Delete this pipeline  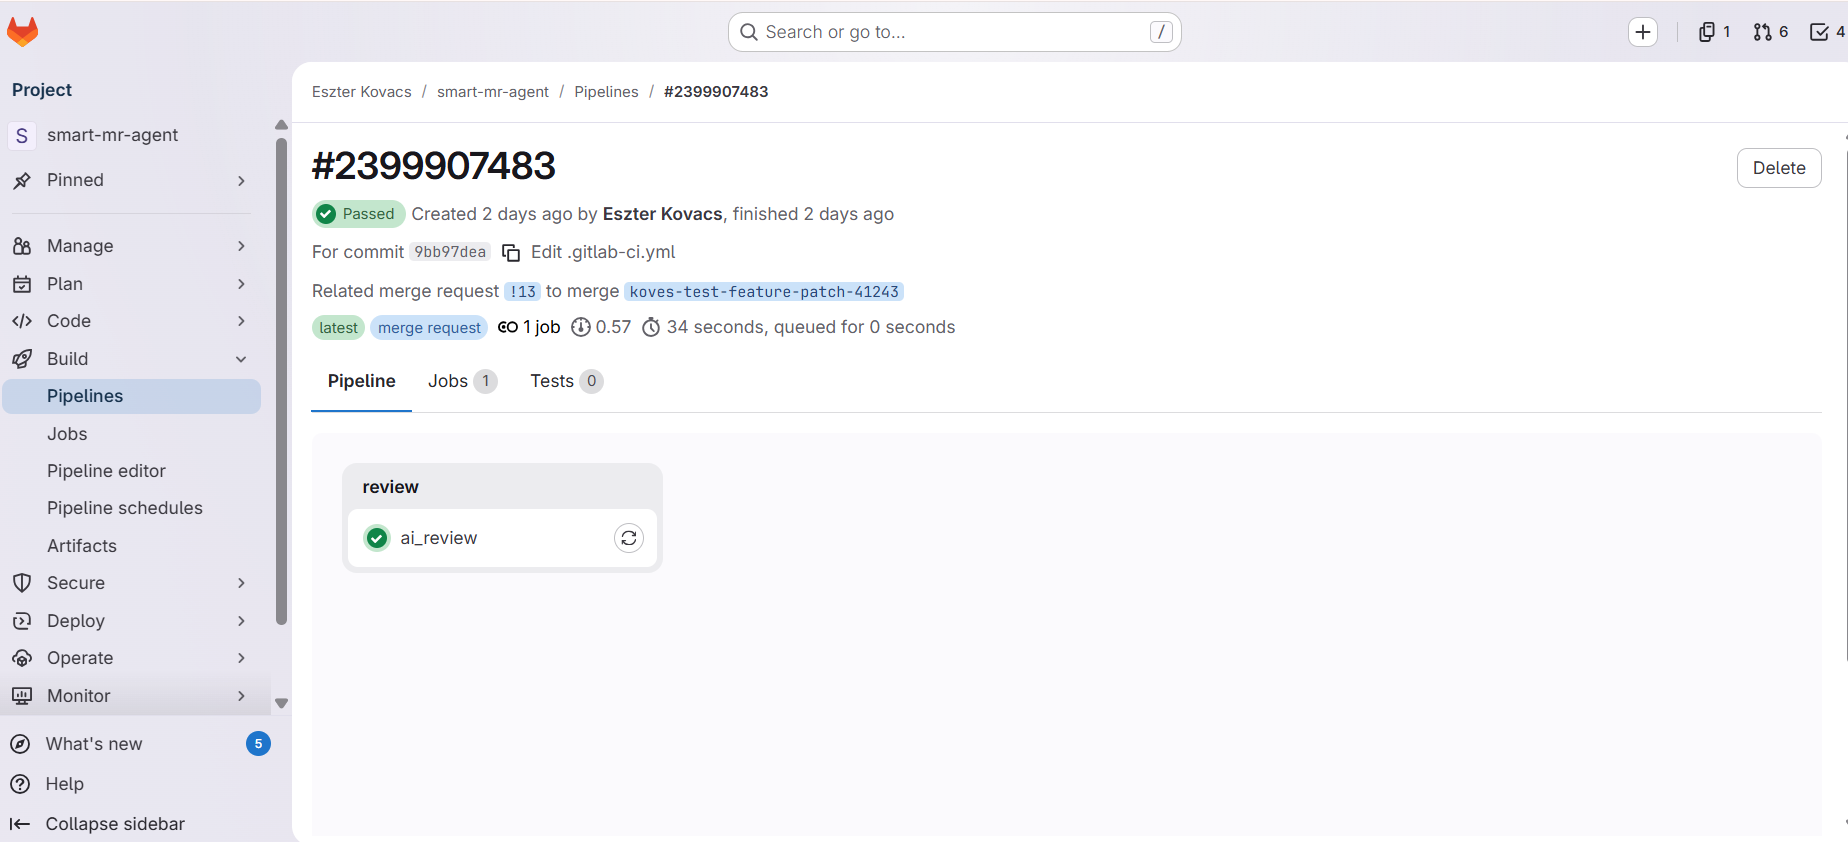(x=1779, y=168)
